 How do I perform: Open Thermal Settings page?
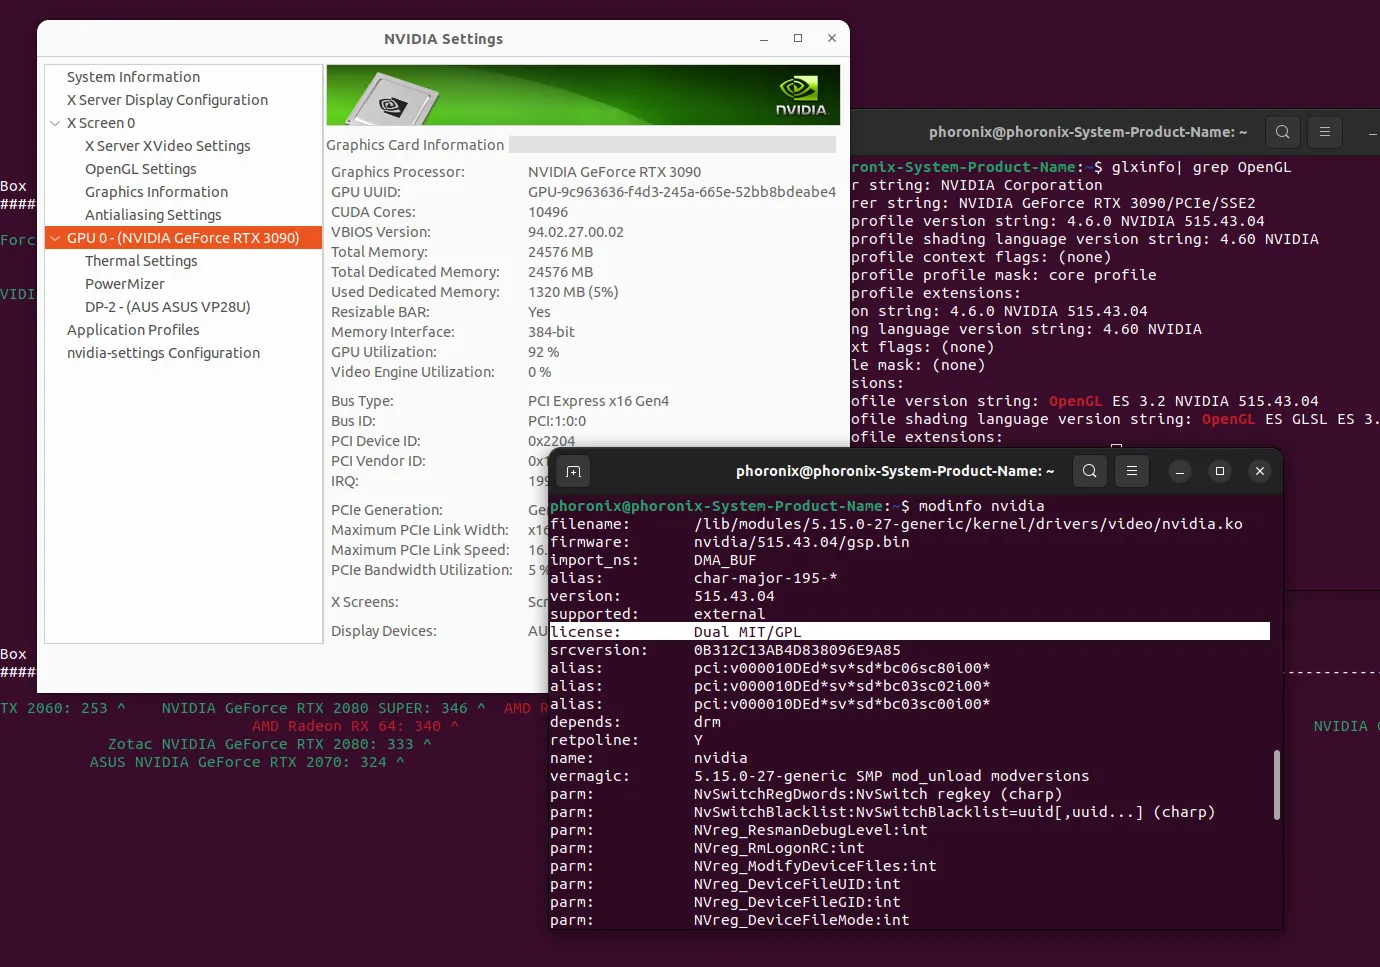click(141, 261)
